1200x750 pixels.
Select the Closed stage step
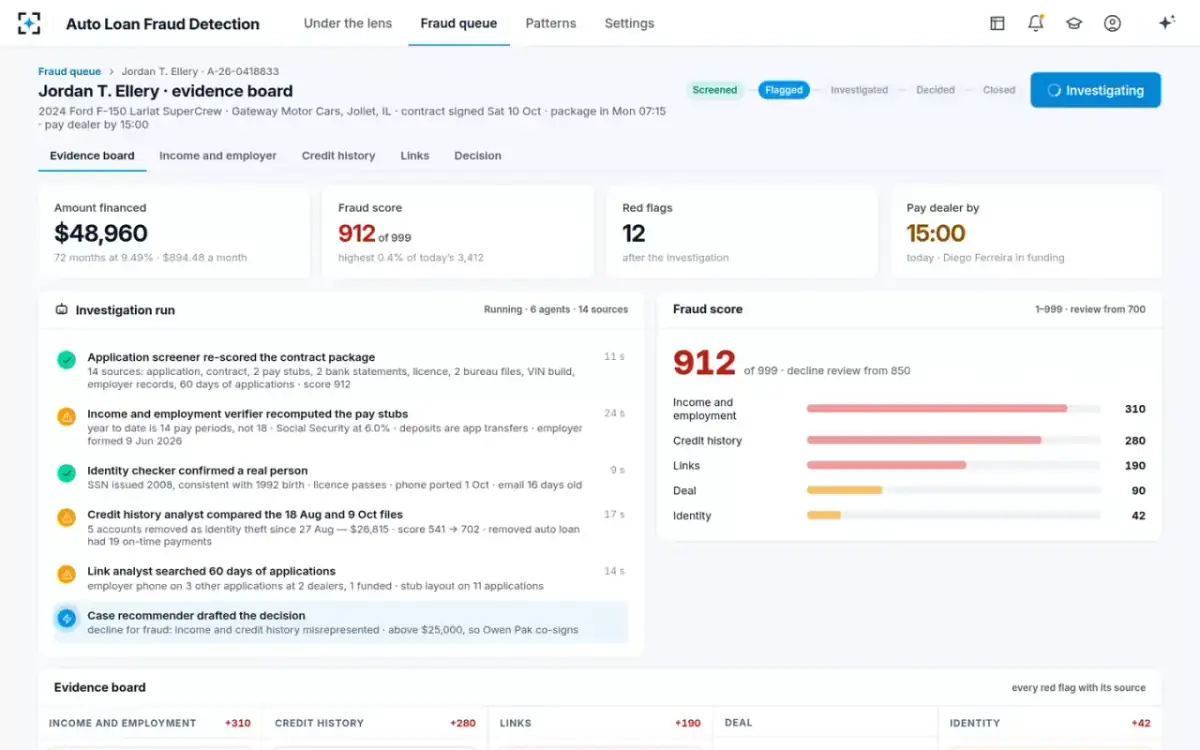pos(999,90)
